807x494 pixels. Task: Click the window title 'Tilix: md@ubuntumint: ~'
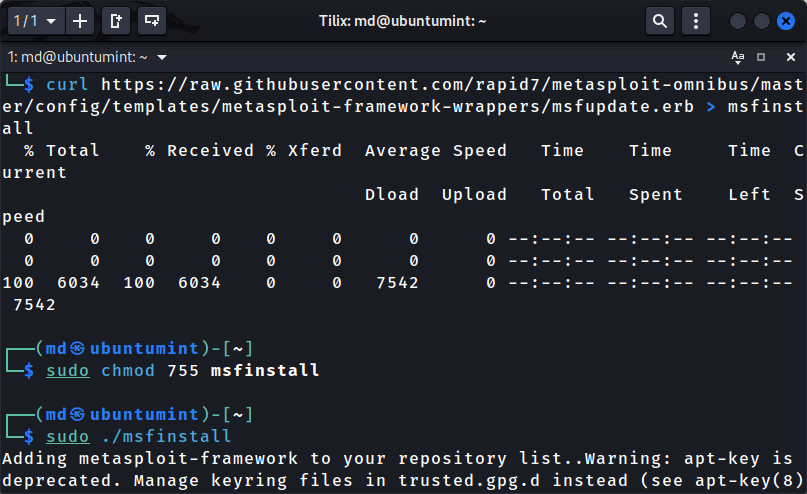(402, 21)
